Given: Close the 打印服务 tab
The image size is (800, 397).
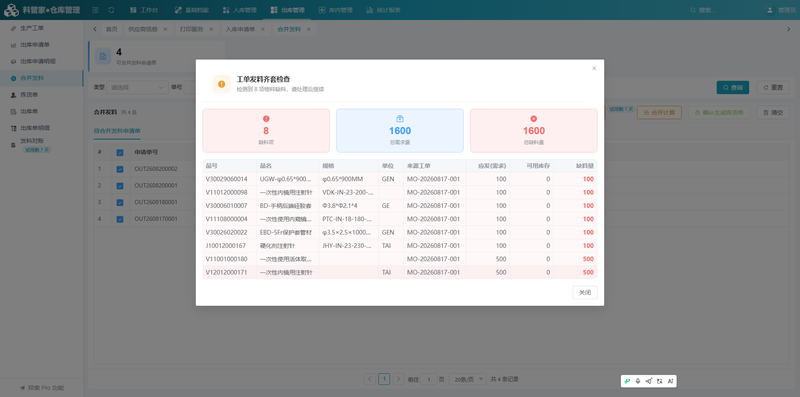Looking at the screenshot, I should [x=211, y=29].
